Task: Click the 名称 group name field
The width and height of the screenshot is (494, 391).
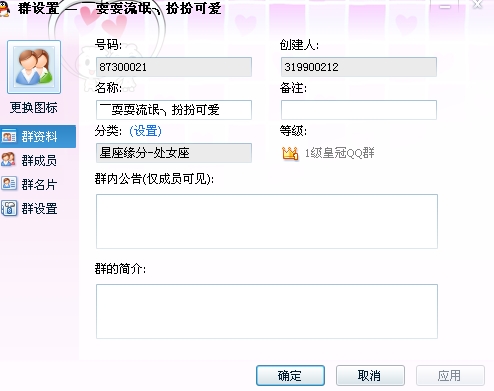Action: pos(174,110)
